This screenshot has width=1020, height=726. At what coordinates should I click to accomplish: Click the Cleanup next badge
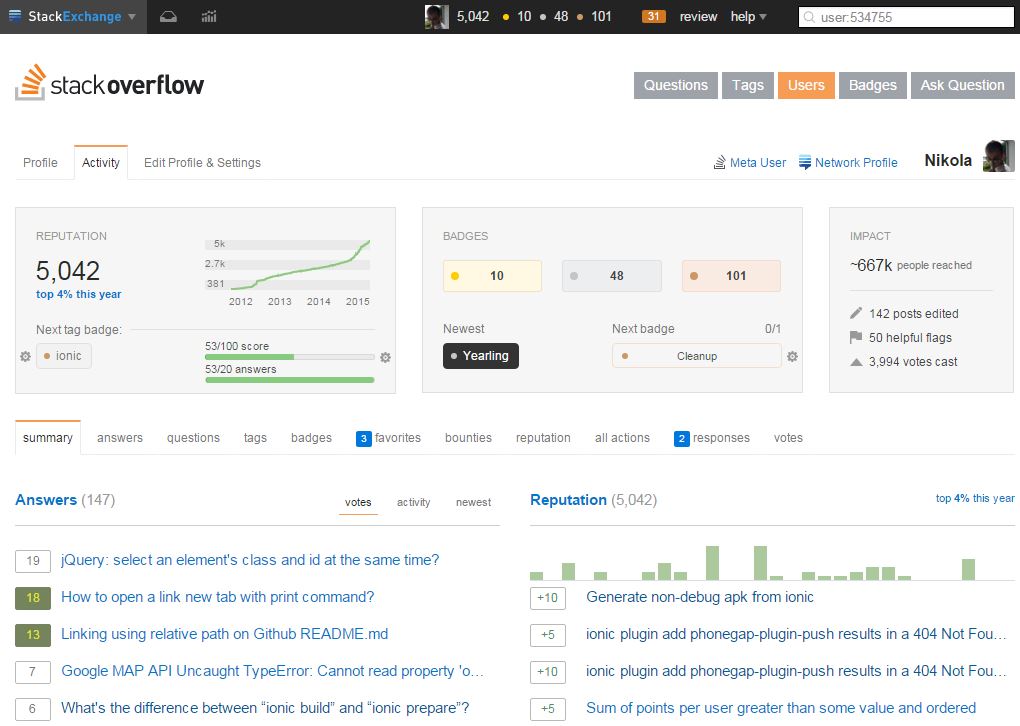coord(697,356)
